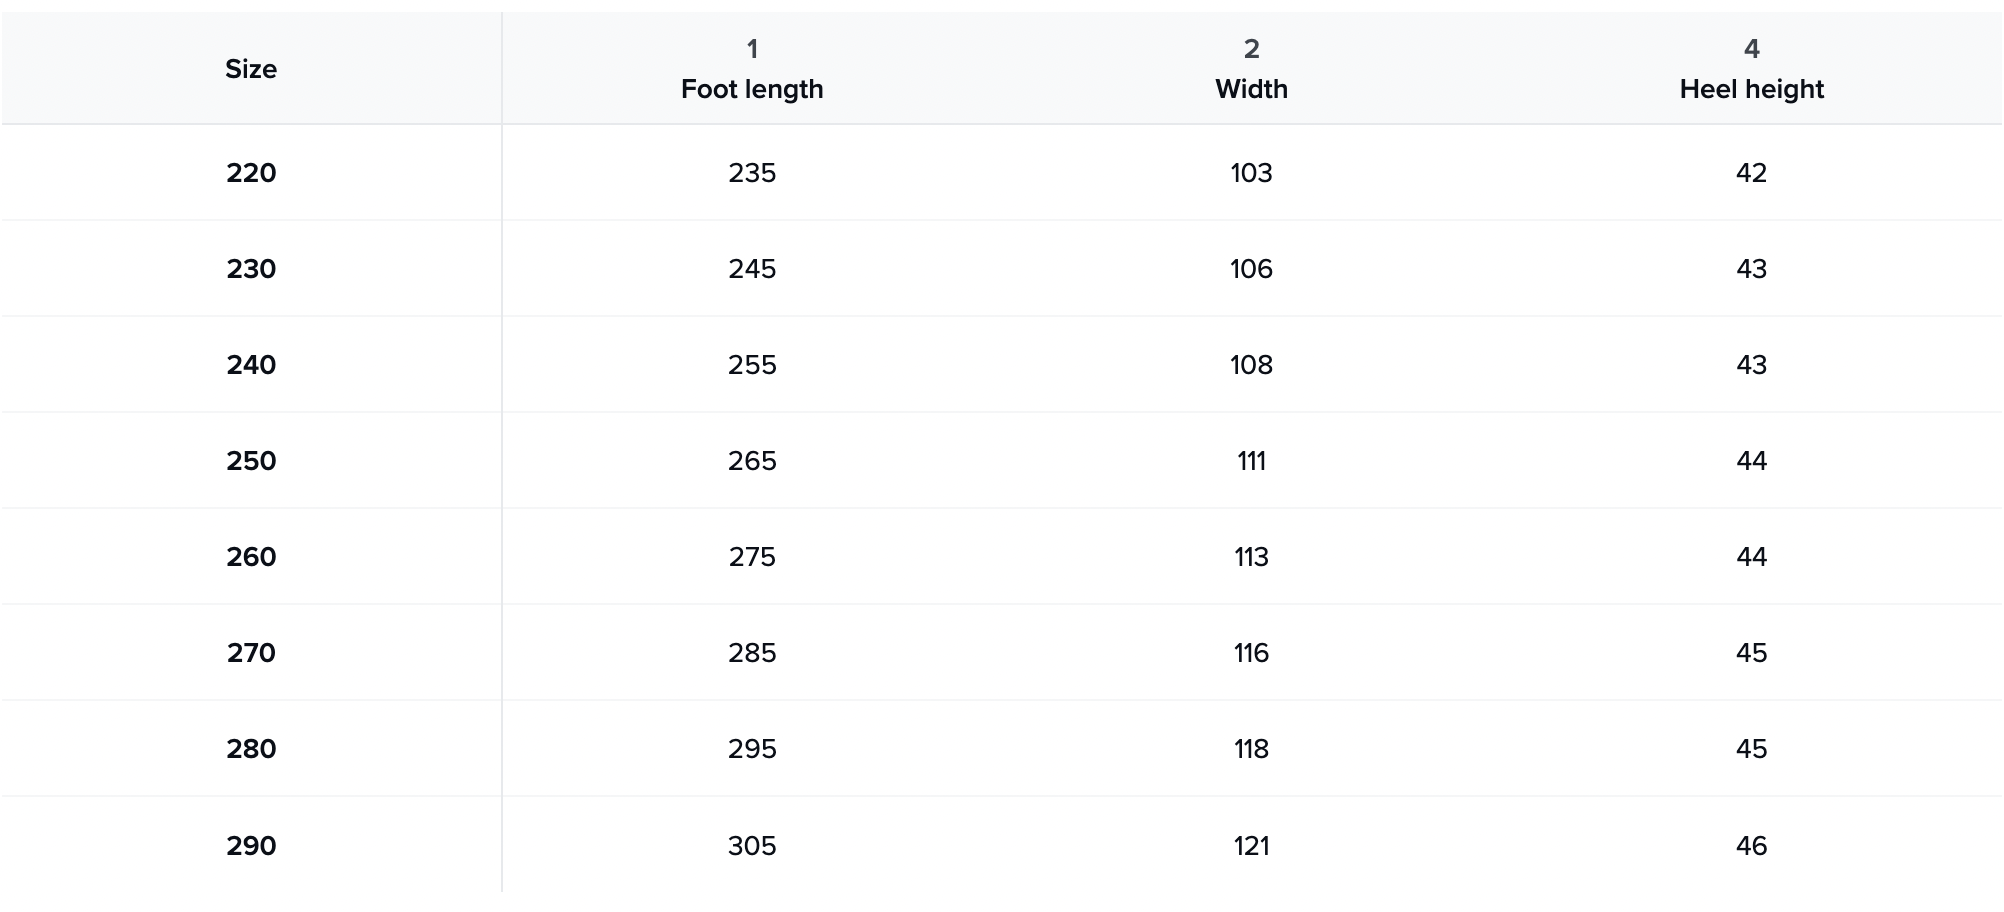Click the Foot length column header

pyautogui.click(x=752, y=89)
